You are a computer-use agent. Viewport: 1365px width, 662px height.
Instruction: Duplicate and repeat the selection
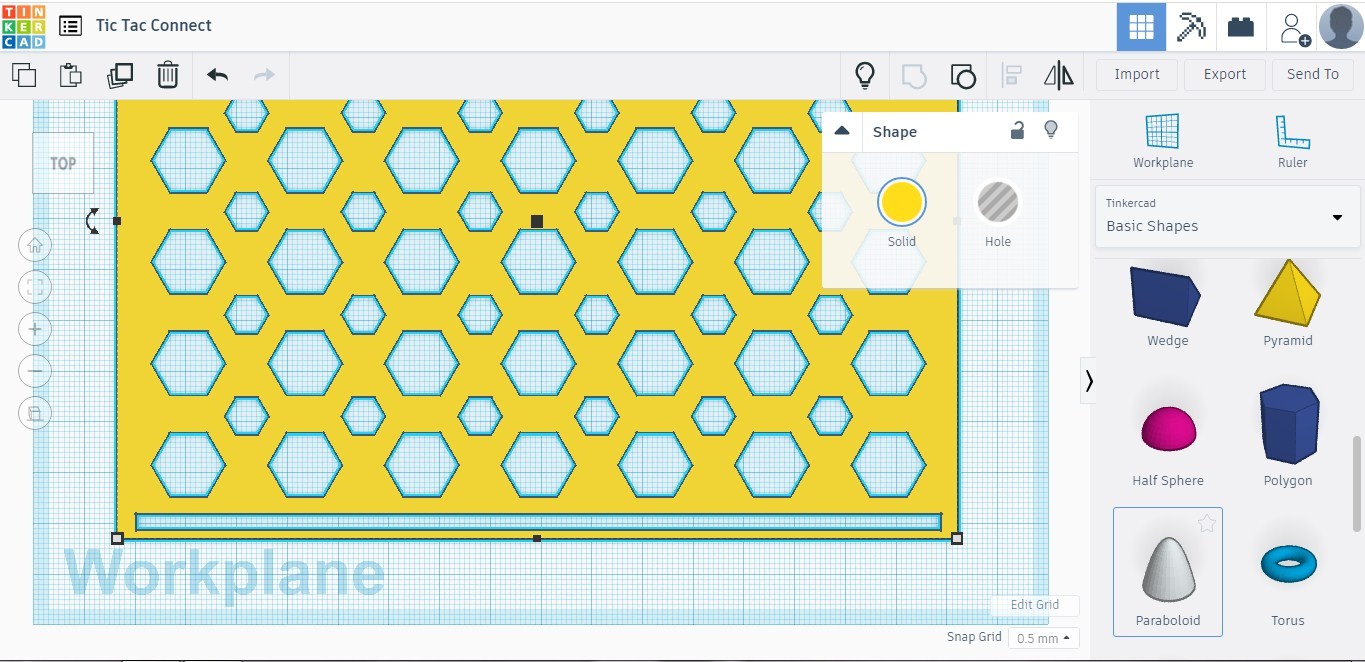point(120,75)
